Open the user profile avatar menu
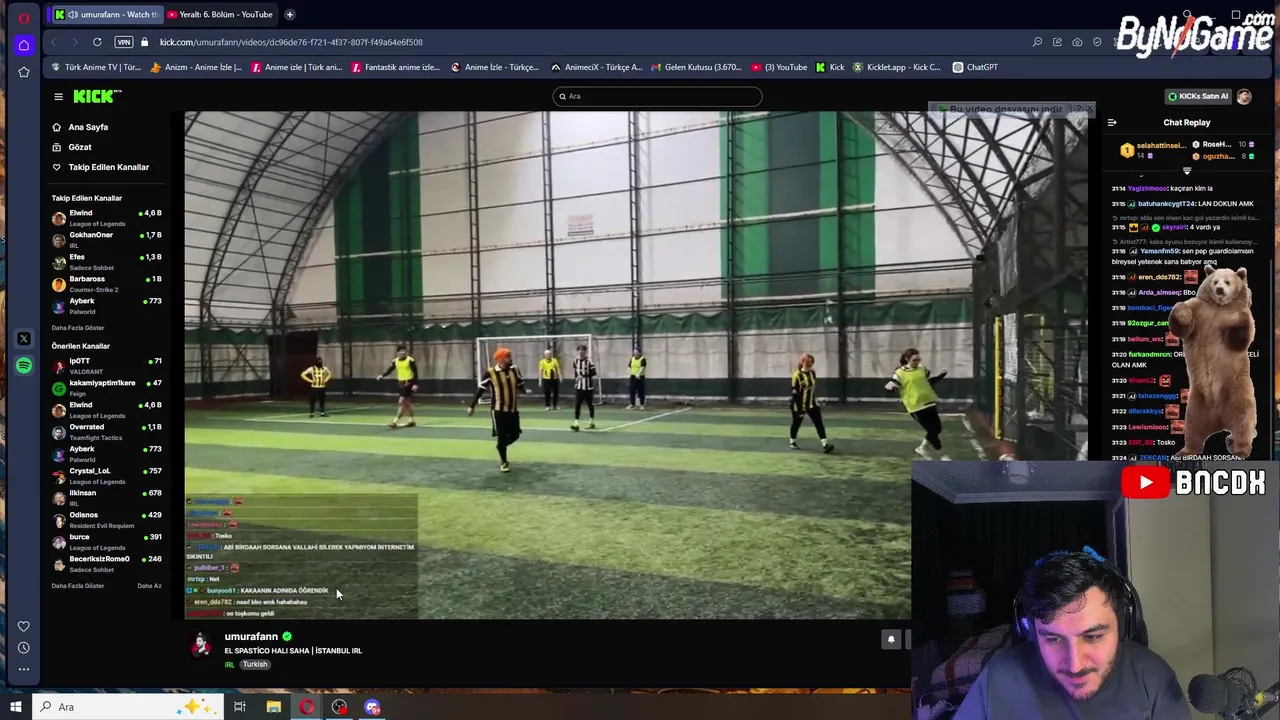This screenshot has width=1280, height=720. [x=1244, y=96]
